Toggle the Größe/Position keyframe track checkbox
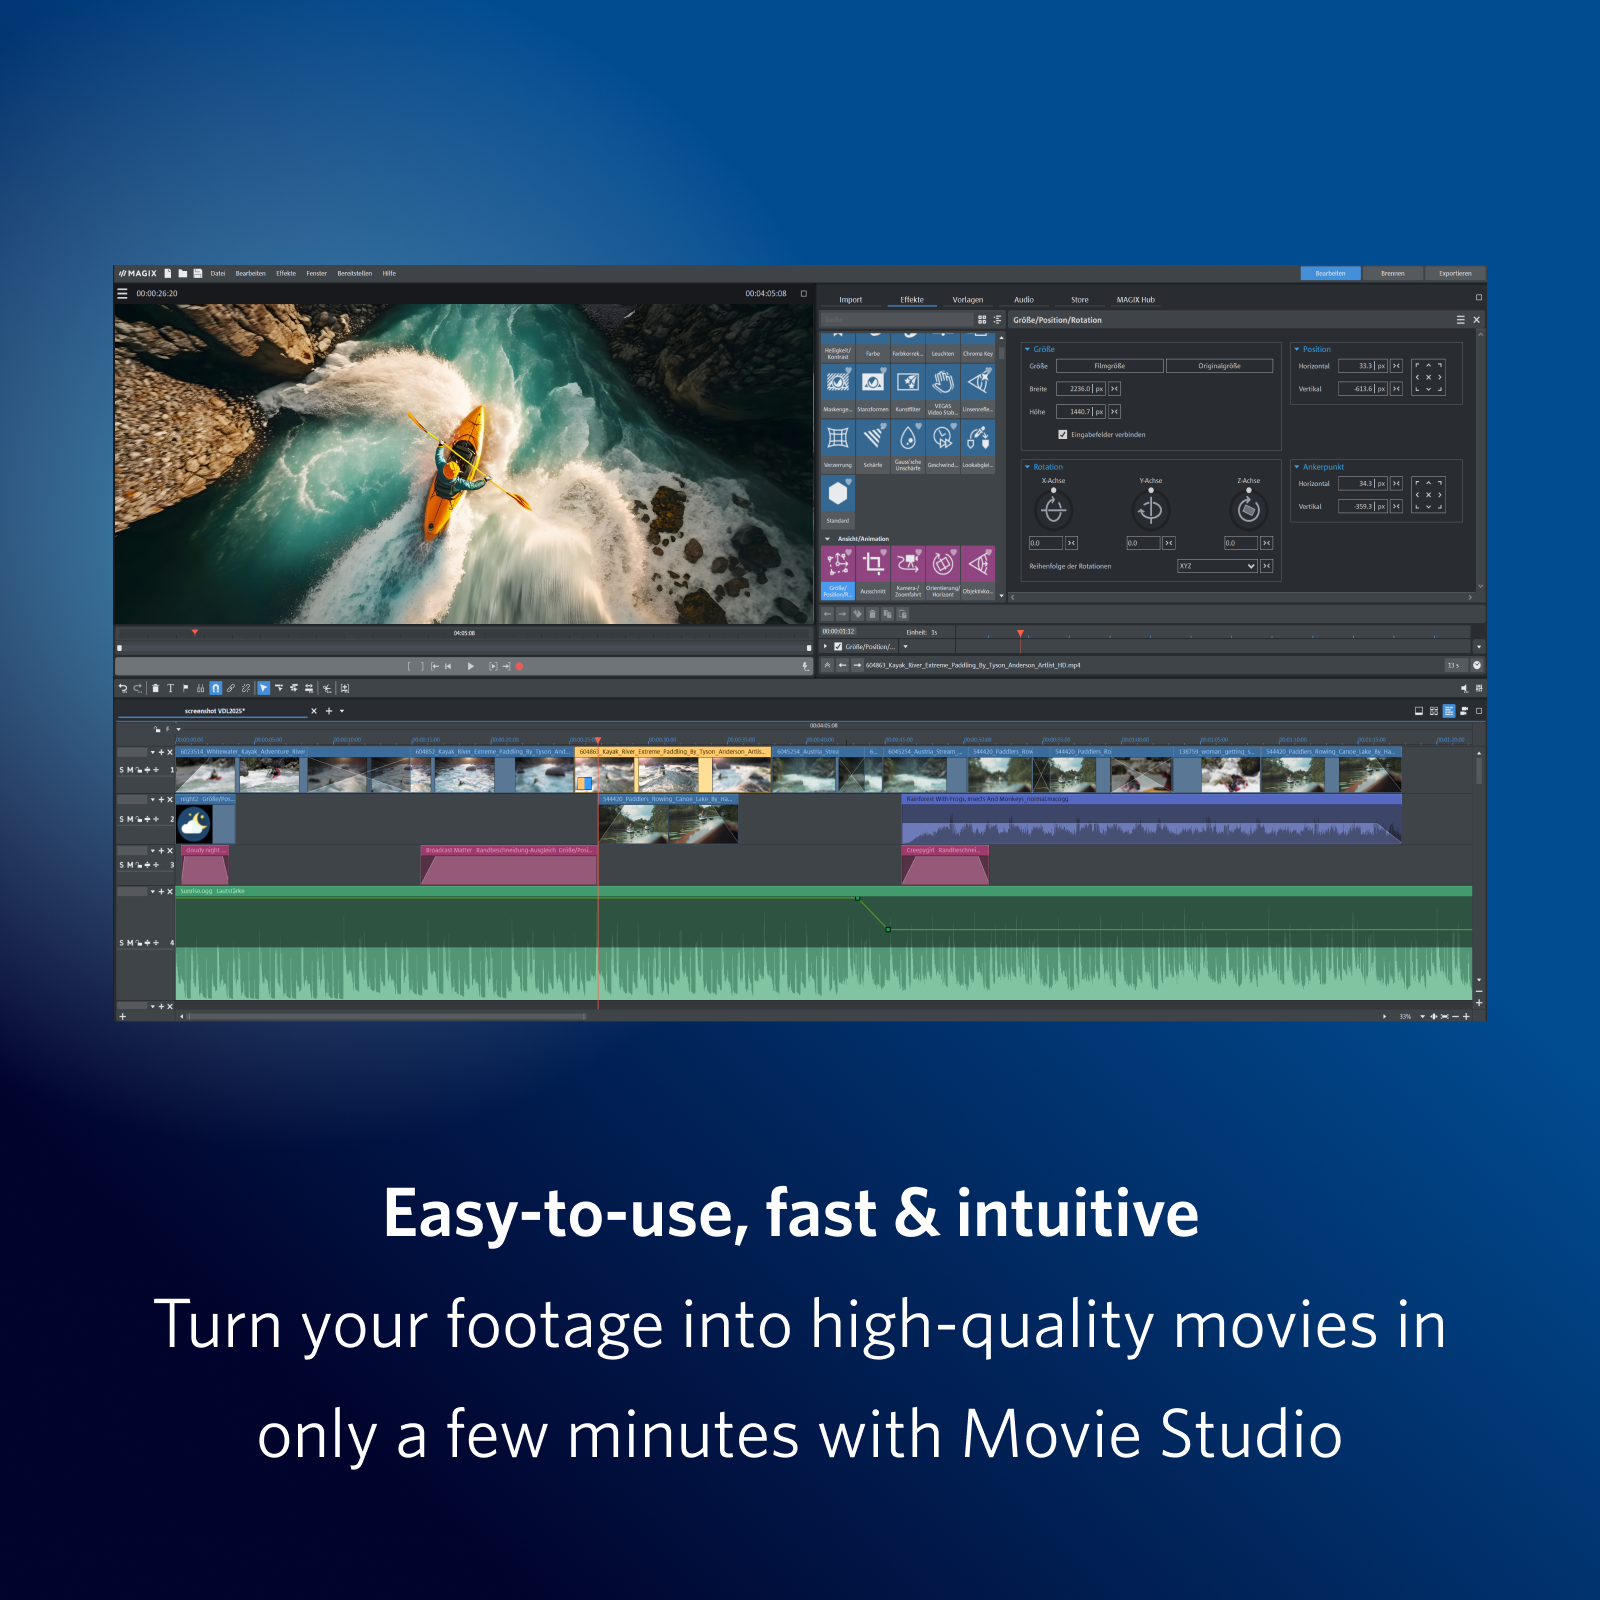Screen dimensions: 1600x1600 tap(838, 647)
